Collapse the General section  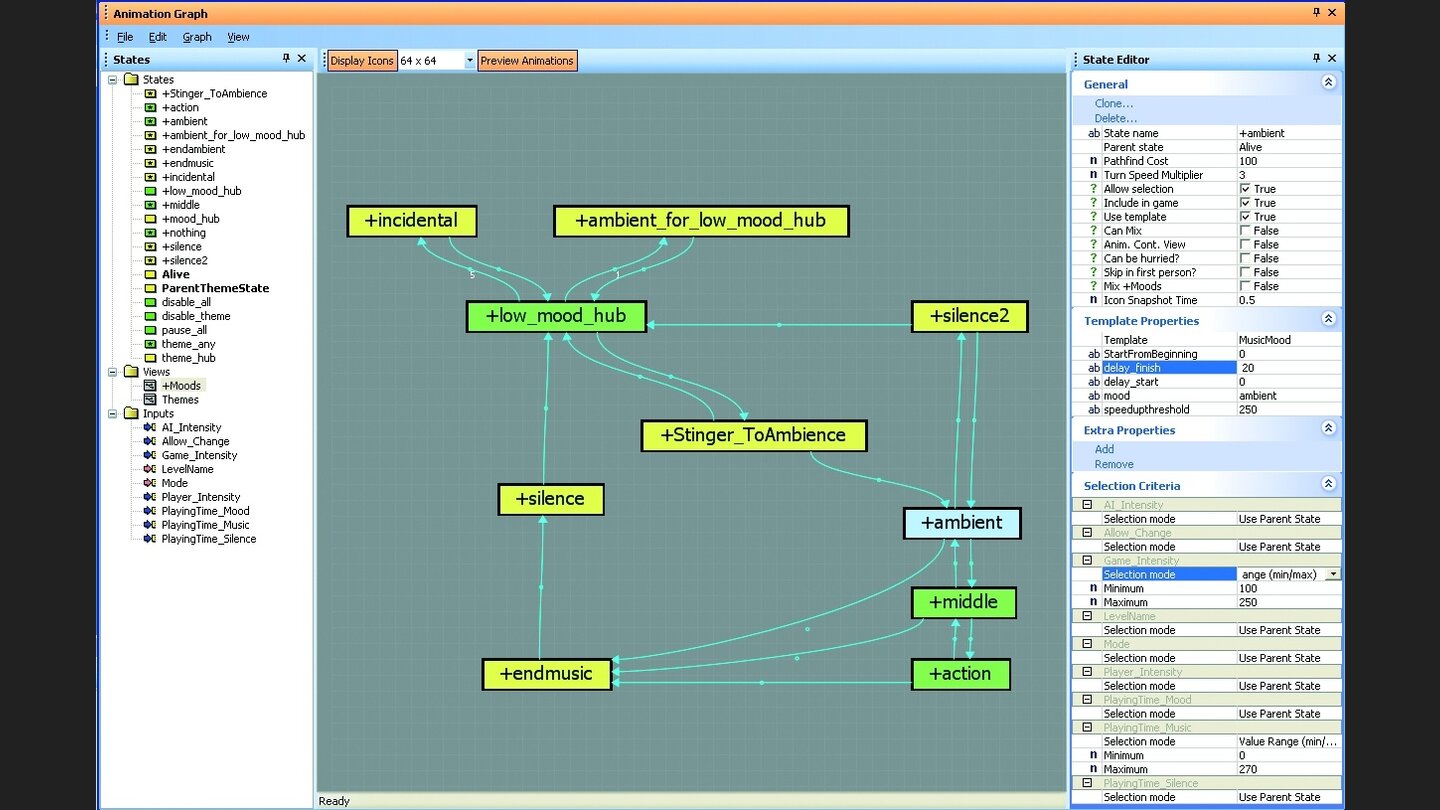pos(1328,83)
